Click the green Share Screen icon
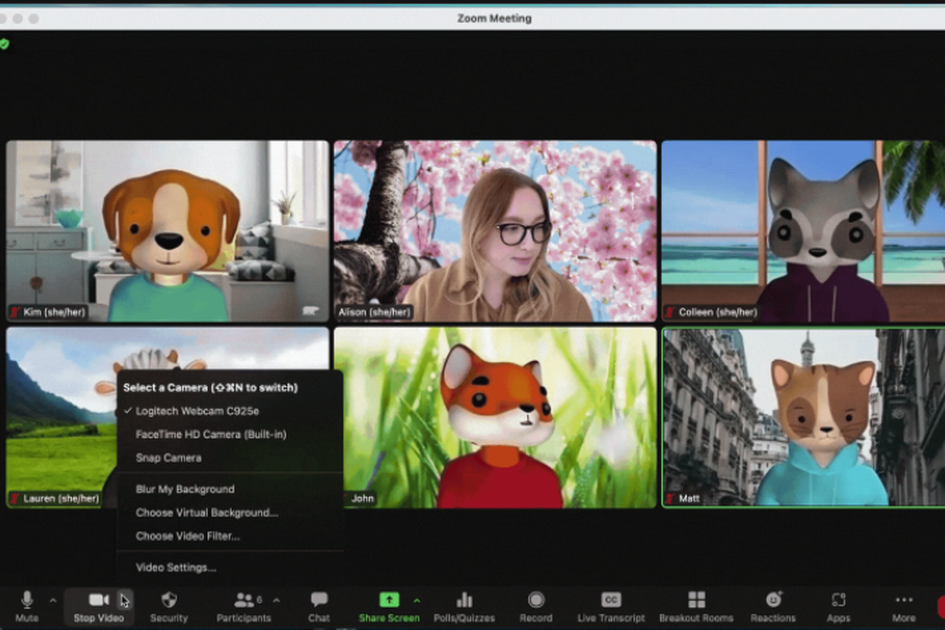 click(x=389, y=600)
